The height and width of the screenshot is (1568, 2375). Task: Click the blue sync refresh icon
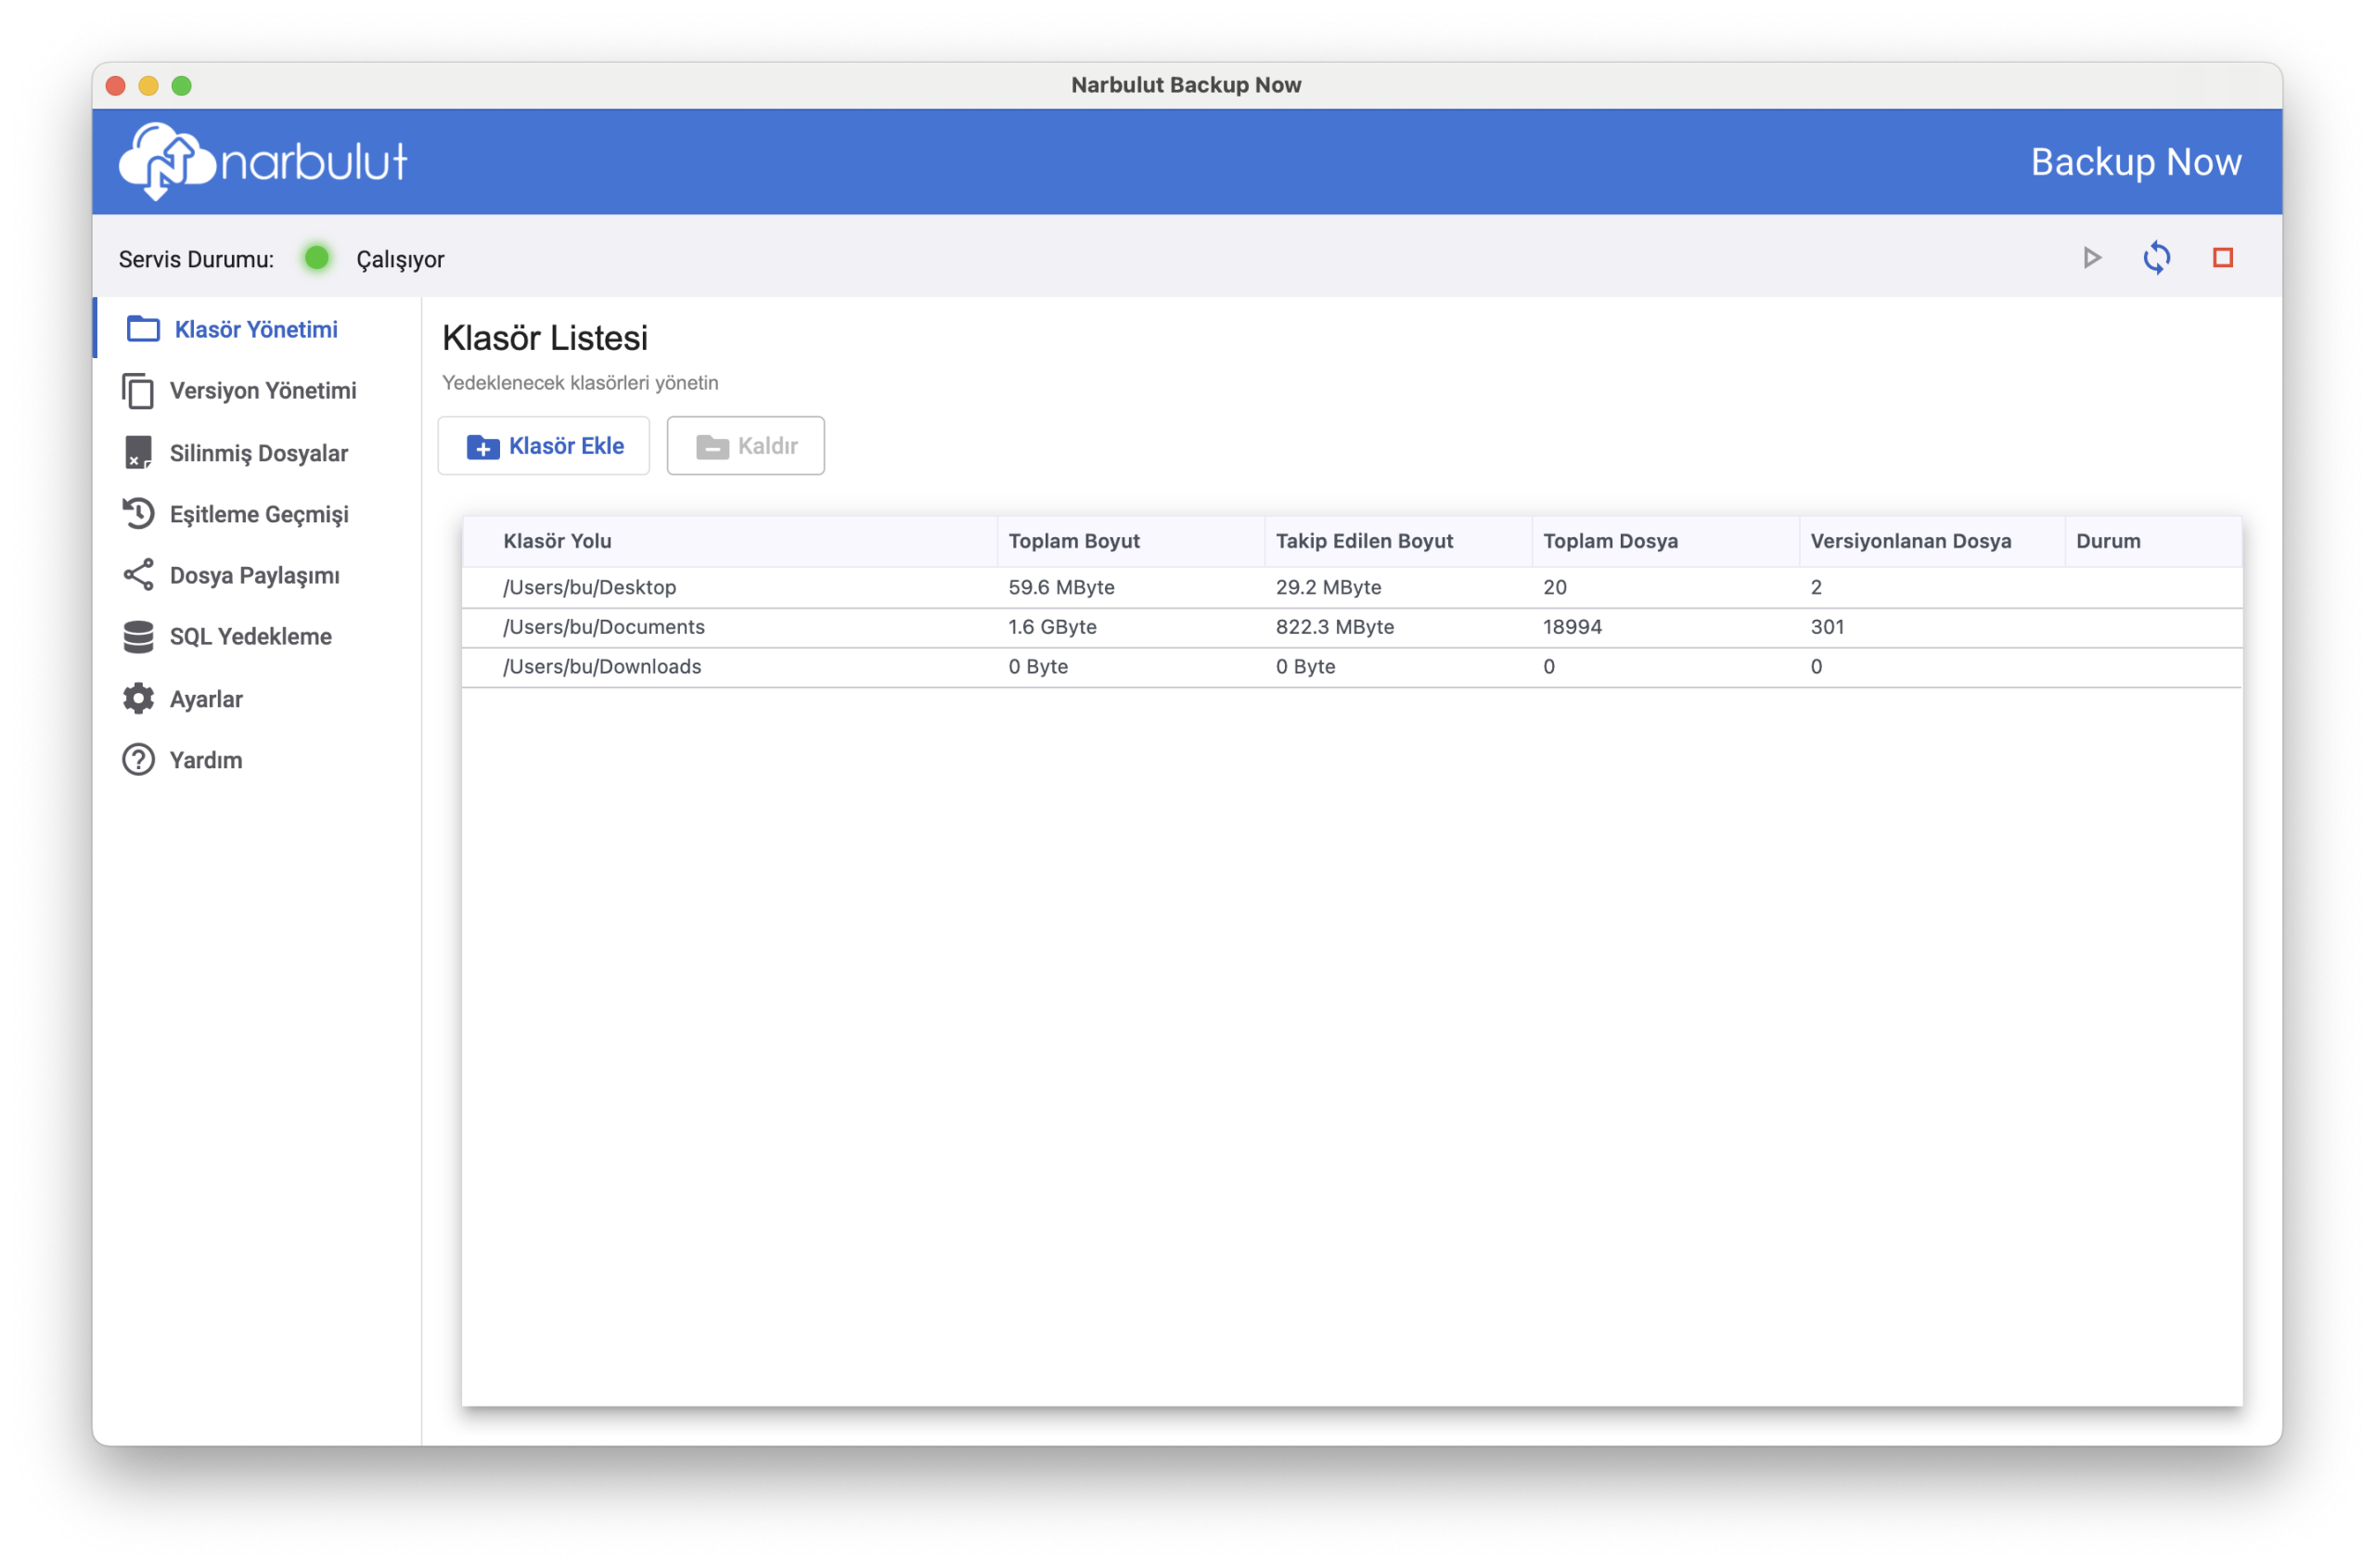tap(2156, 258)
